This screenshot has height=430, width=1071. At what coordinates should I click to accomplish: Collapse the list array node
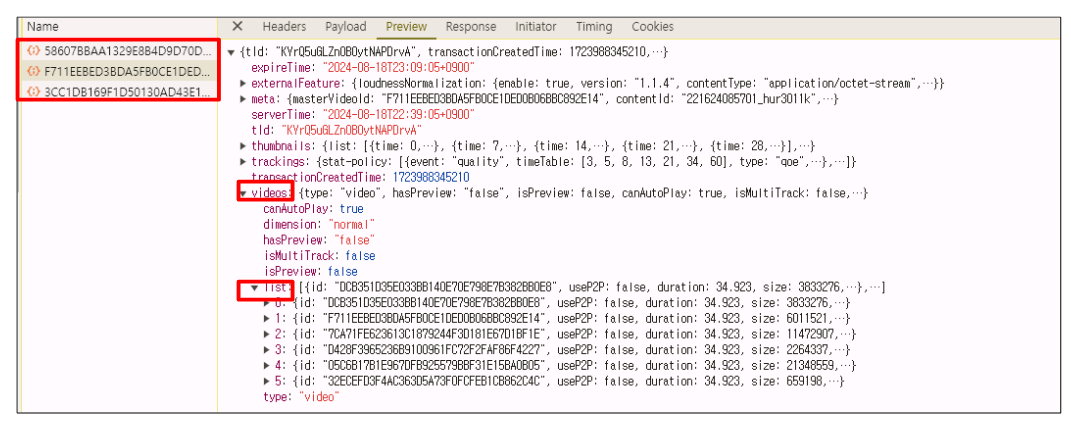point(255,287)
